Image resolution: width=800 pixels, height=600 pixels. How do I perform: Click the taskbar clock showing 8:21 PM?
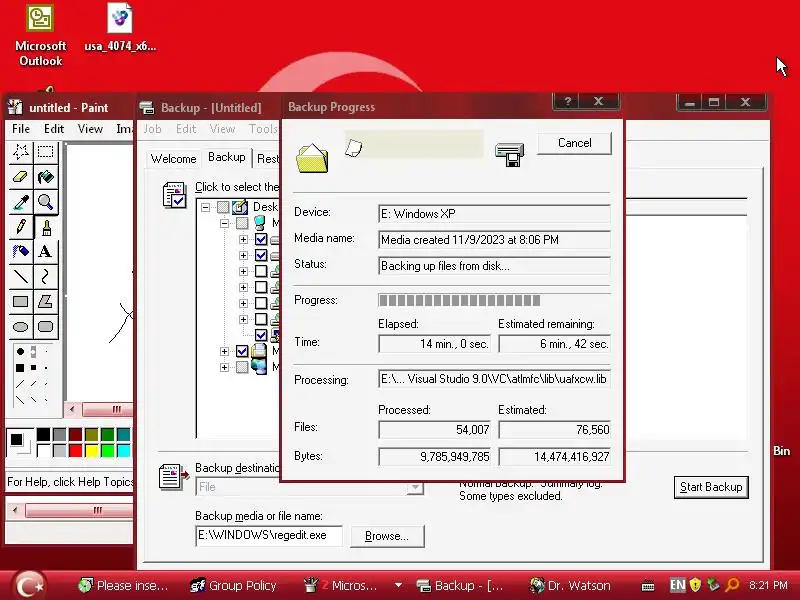coord(768,585)
